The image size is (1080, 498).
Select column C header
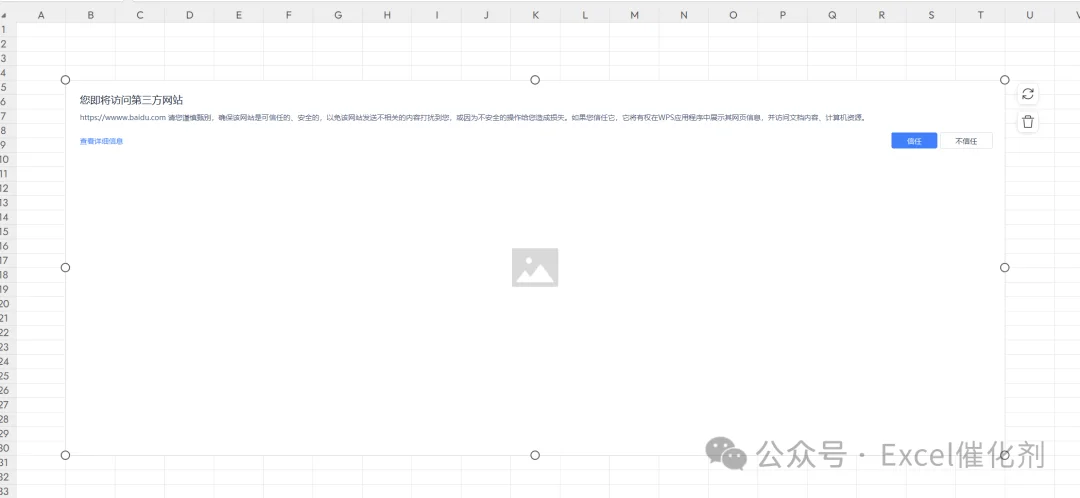[140, 15]
